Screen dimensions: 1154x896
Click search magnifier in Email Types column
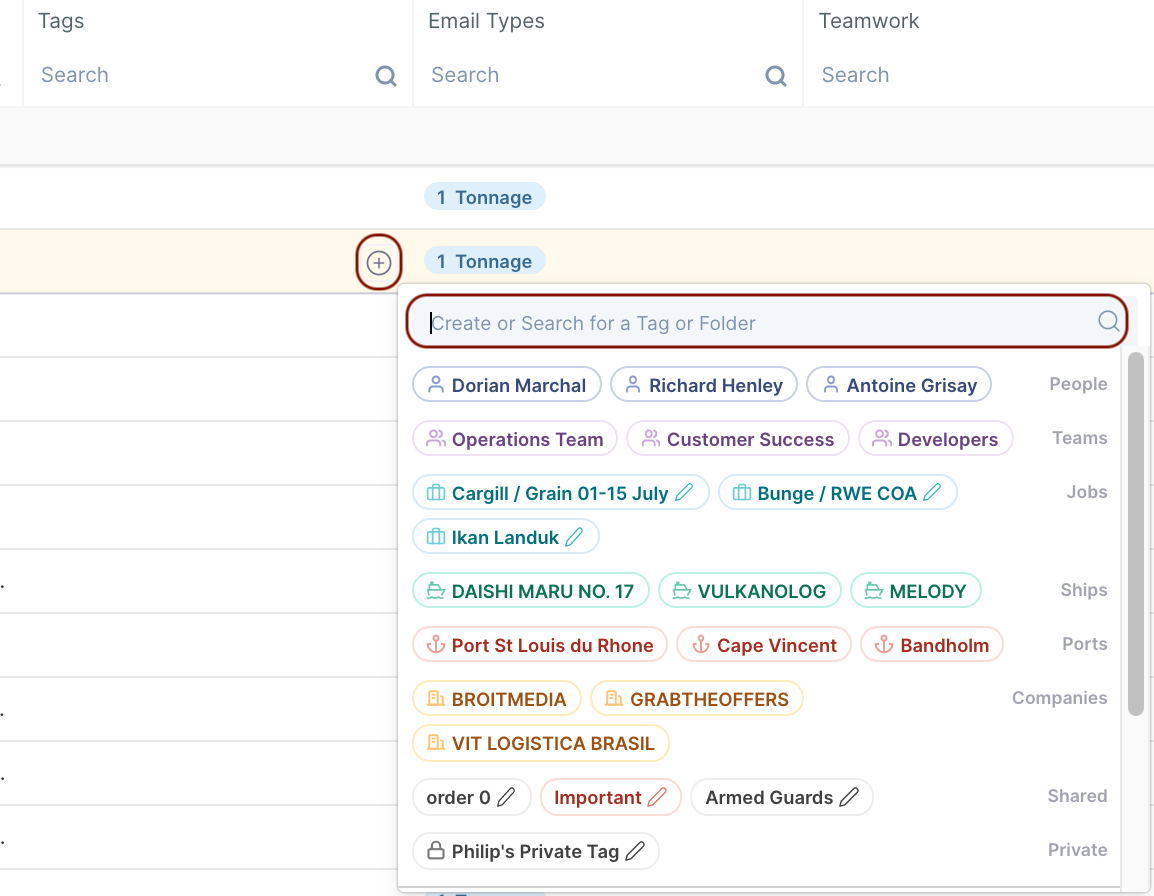click(x=776, y=76)
